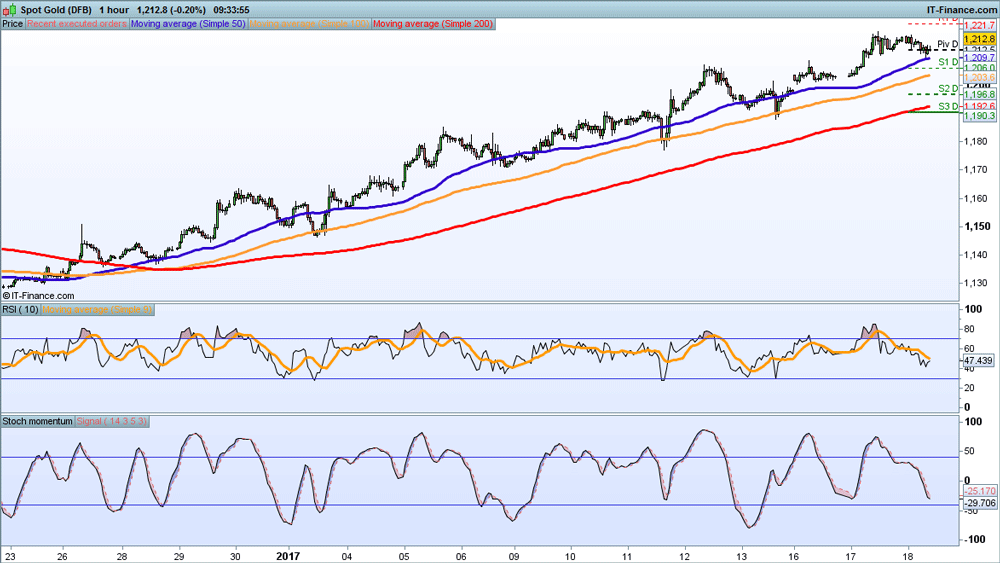This screenshot has width=1000, height=563.
Task: Click the Spot Gold (DFB) title text
Action: pos(56,10)
